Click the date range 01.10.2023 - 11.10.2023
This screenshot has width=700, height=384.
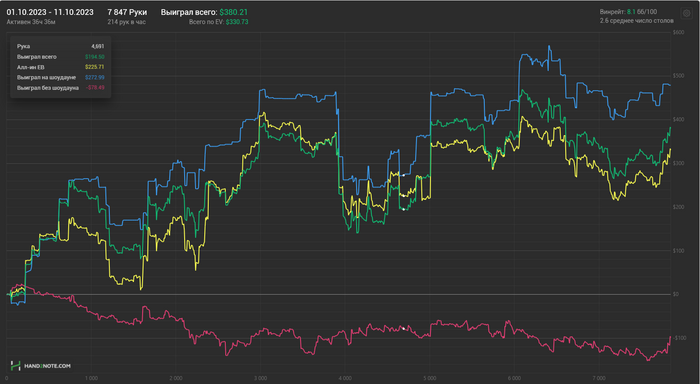pyautogui.click(x=50, y=12)
